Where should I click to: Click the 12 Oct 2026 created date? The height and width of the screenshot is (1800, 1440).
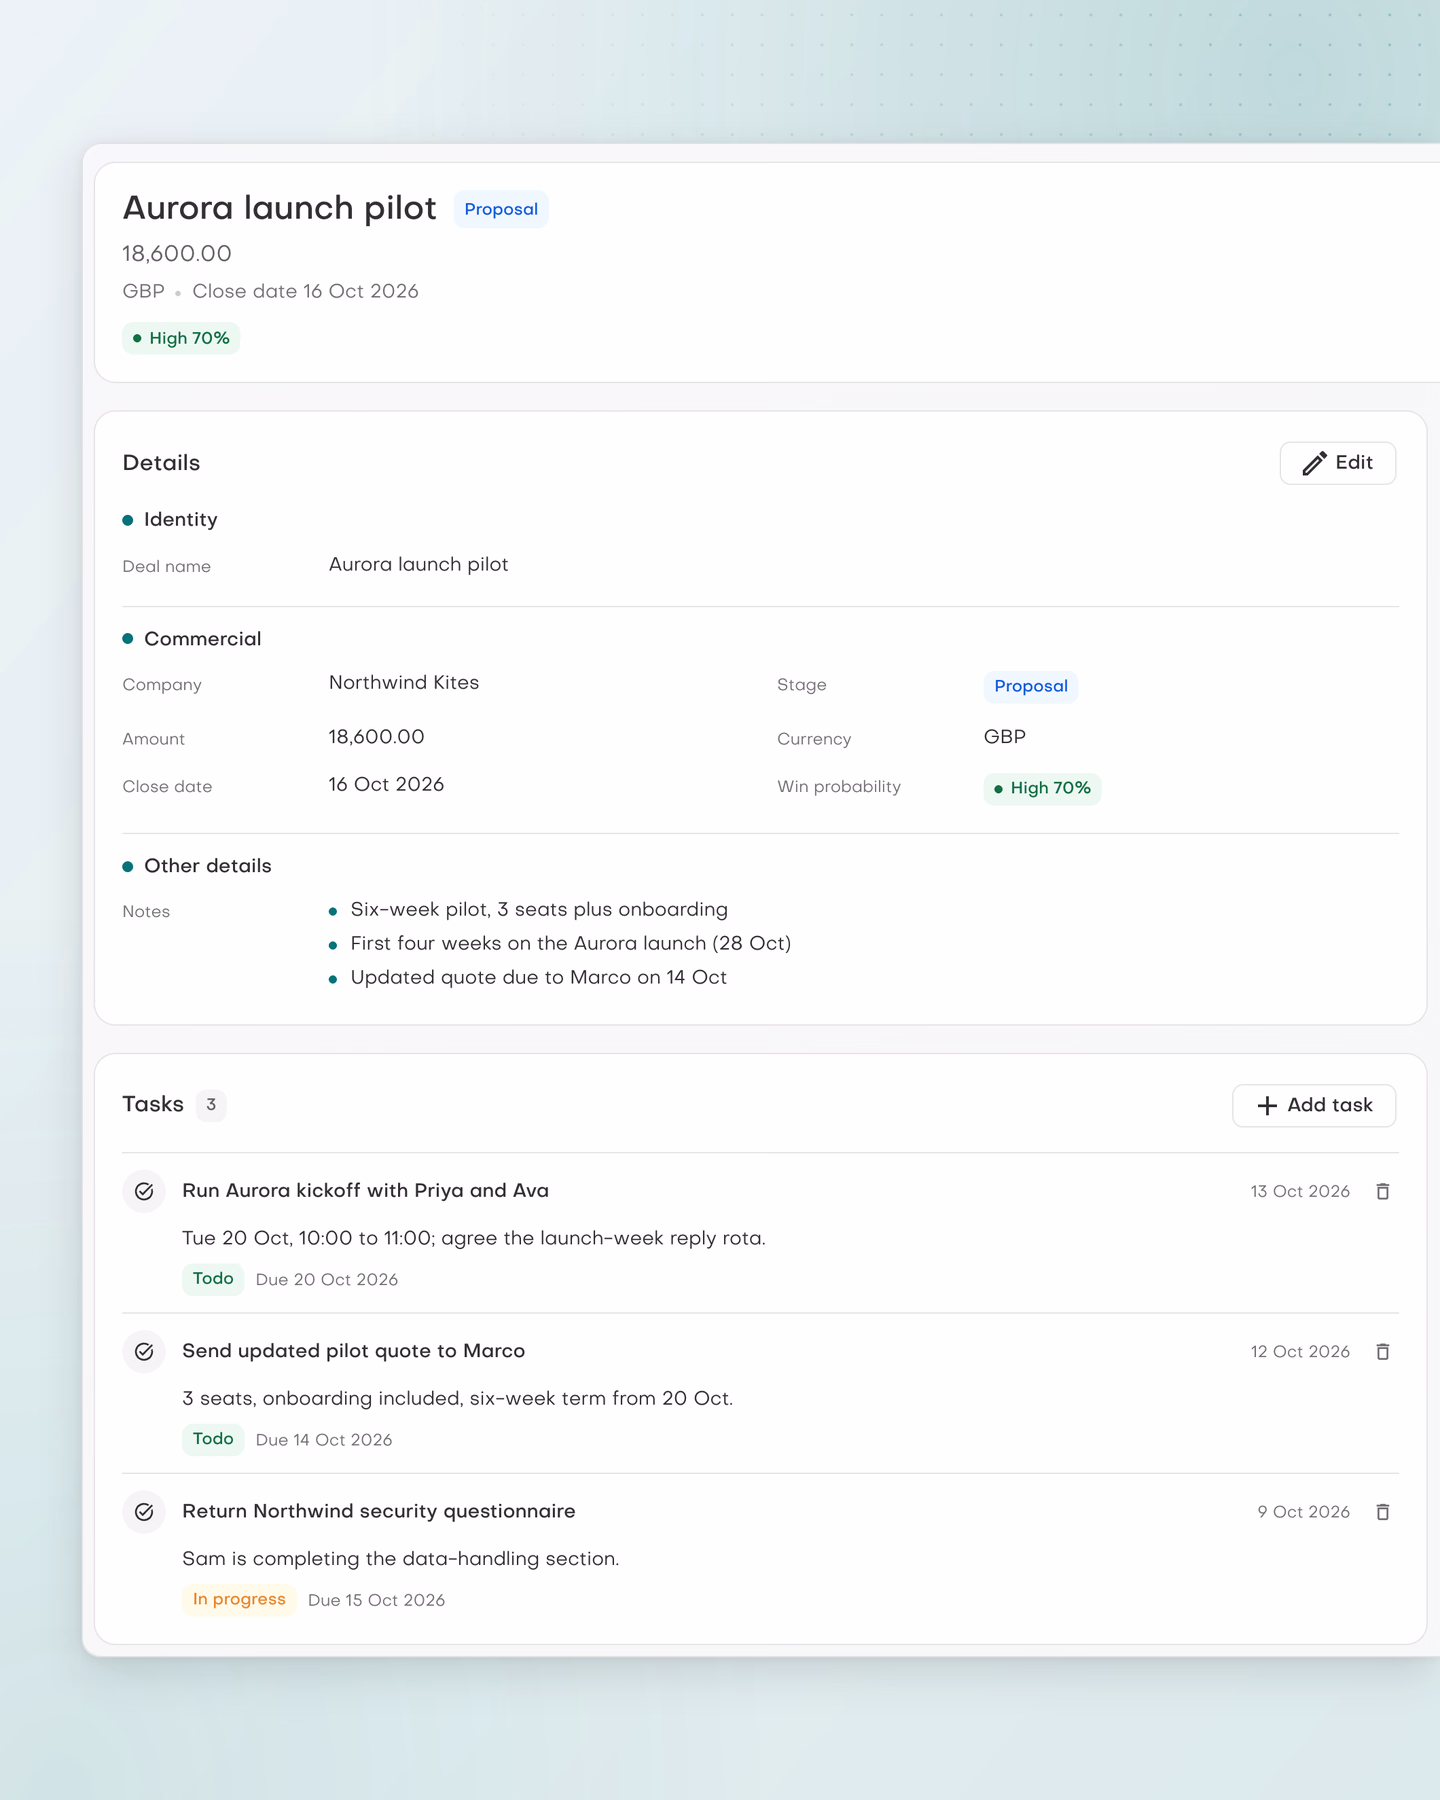(x=1300, y=1352)
